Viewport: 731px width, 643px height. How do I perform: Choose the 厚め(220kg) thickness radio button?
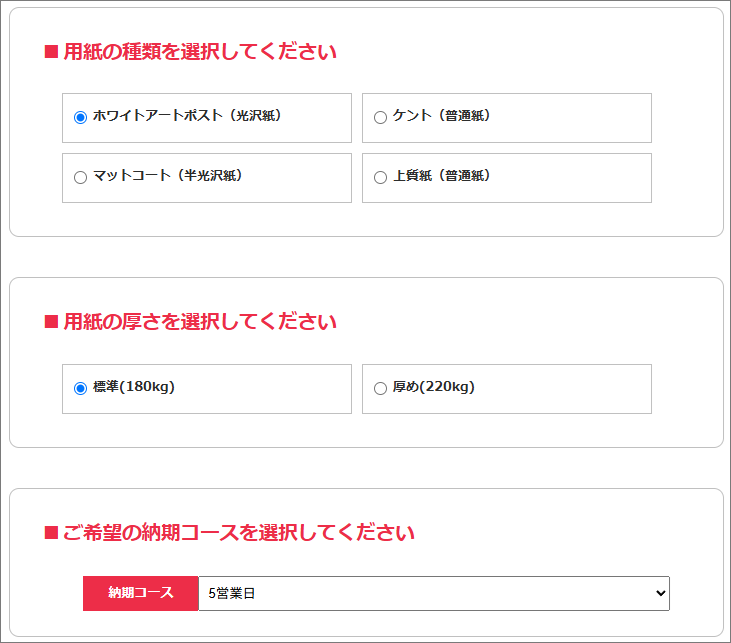point(380,388)
